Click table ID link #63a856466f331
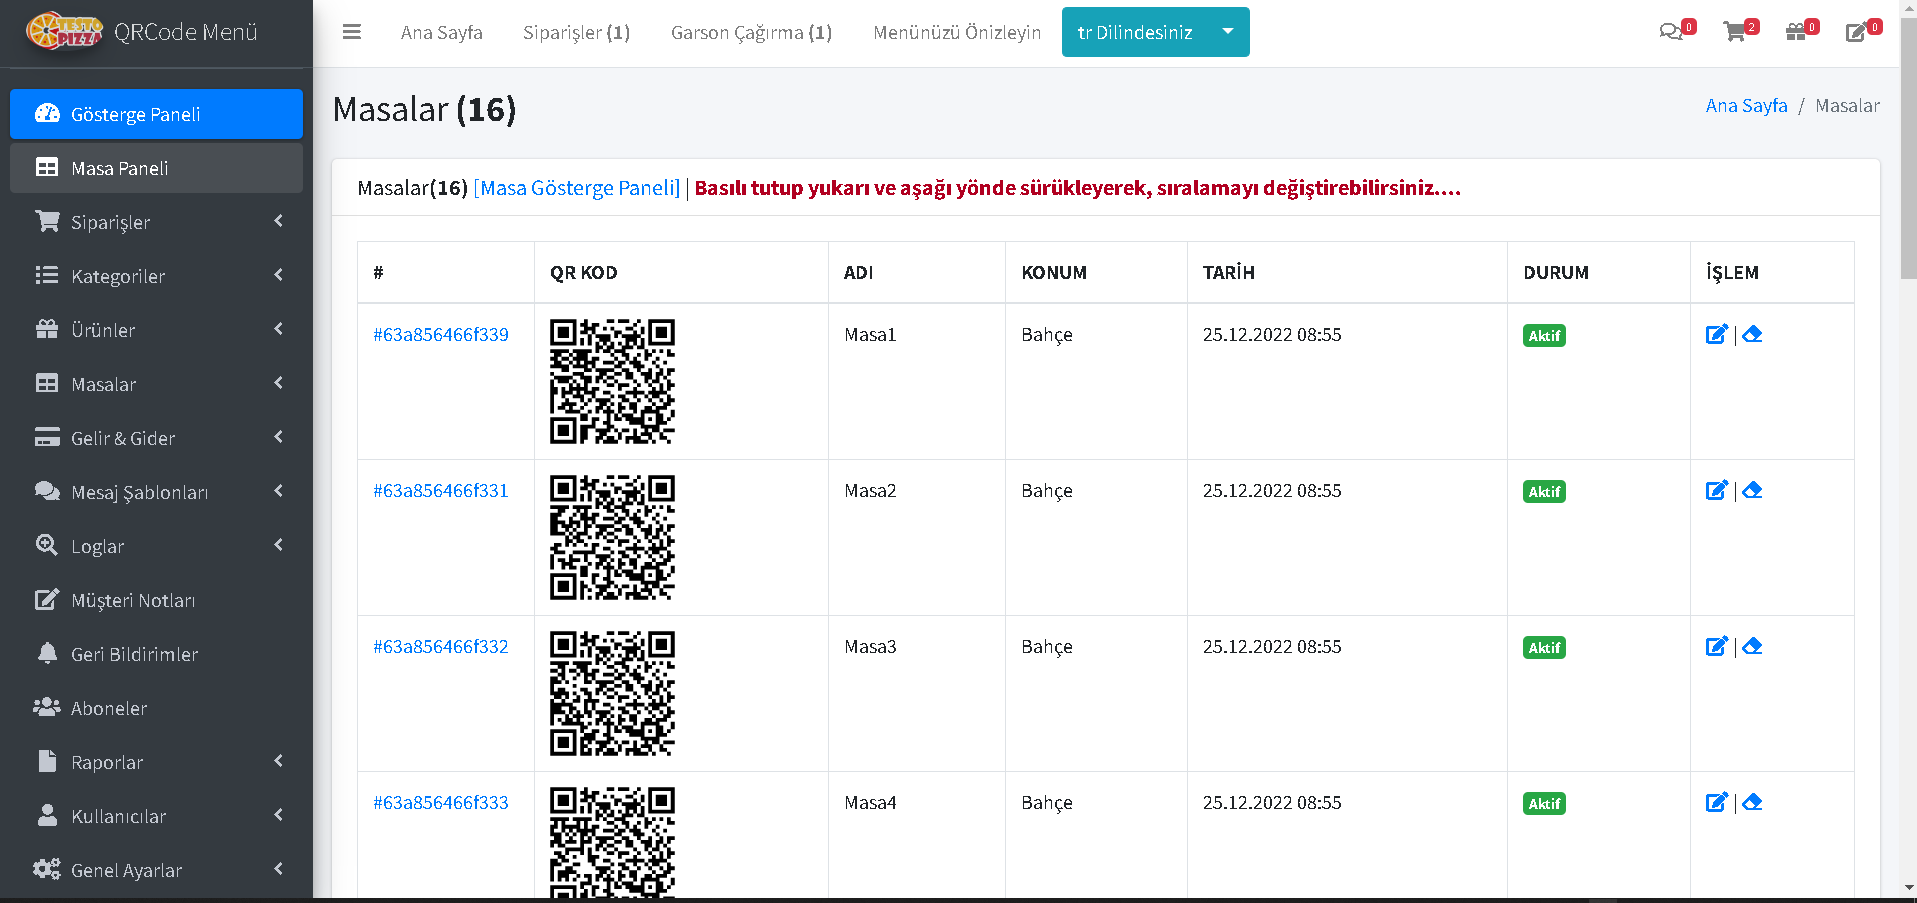Image resolution: width=1917 pixels, height=903 pixels. 441,491
